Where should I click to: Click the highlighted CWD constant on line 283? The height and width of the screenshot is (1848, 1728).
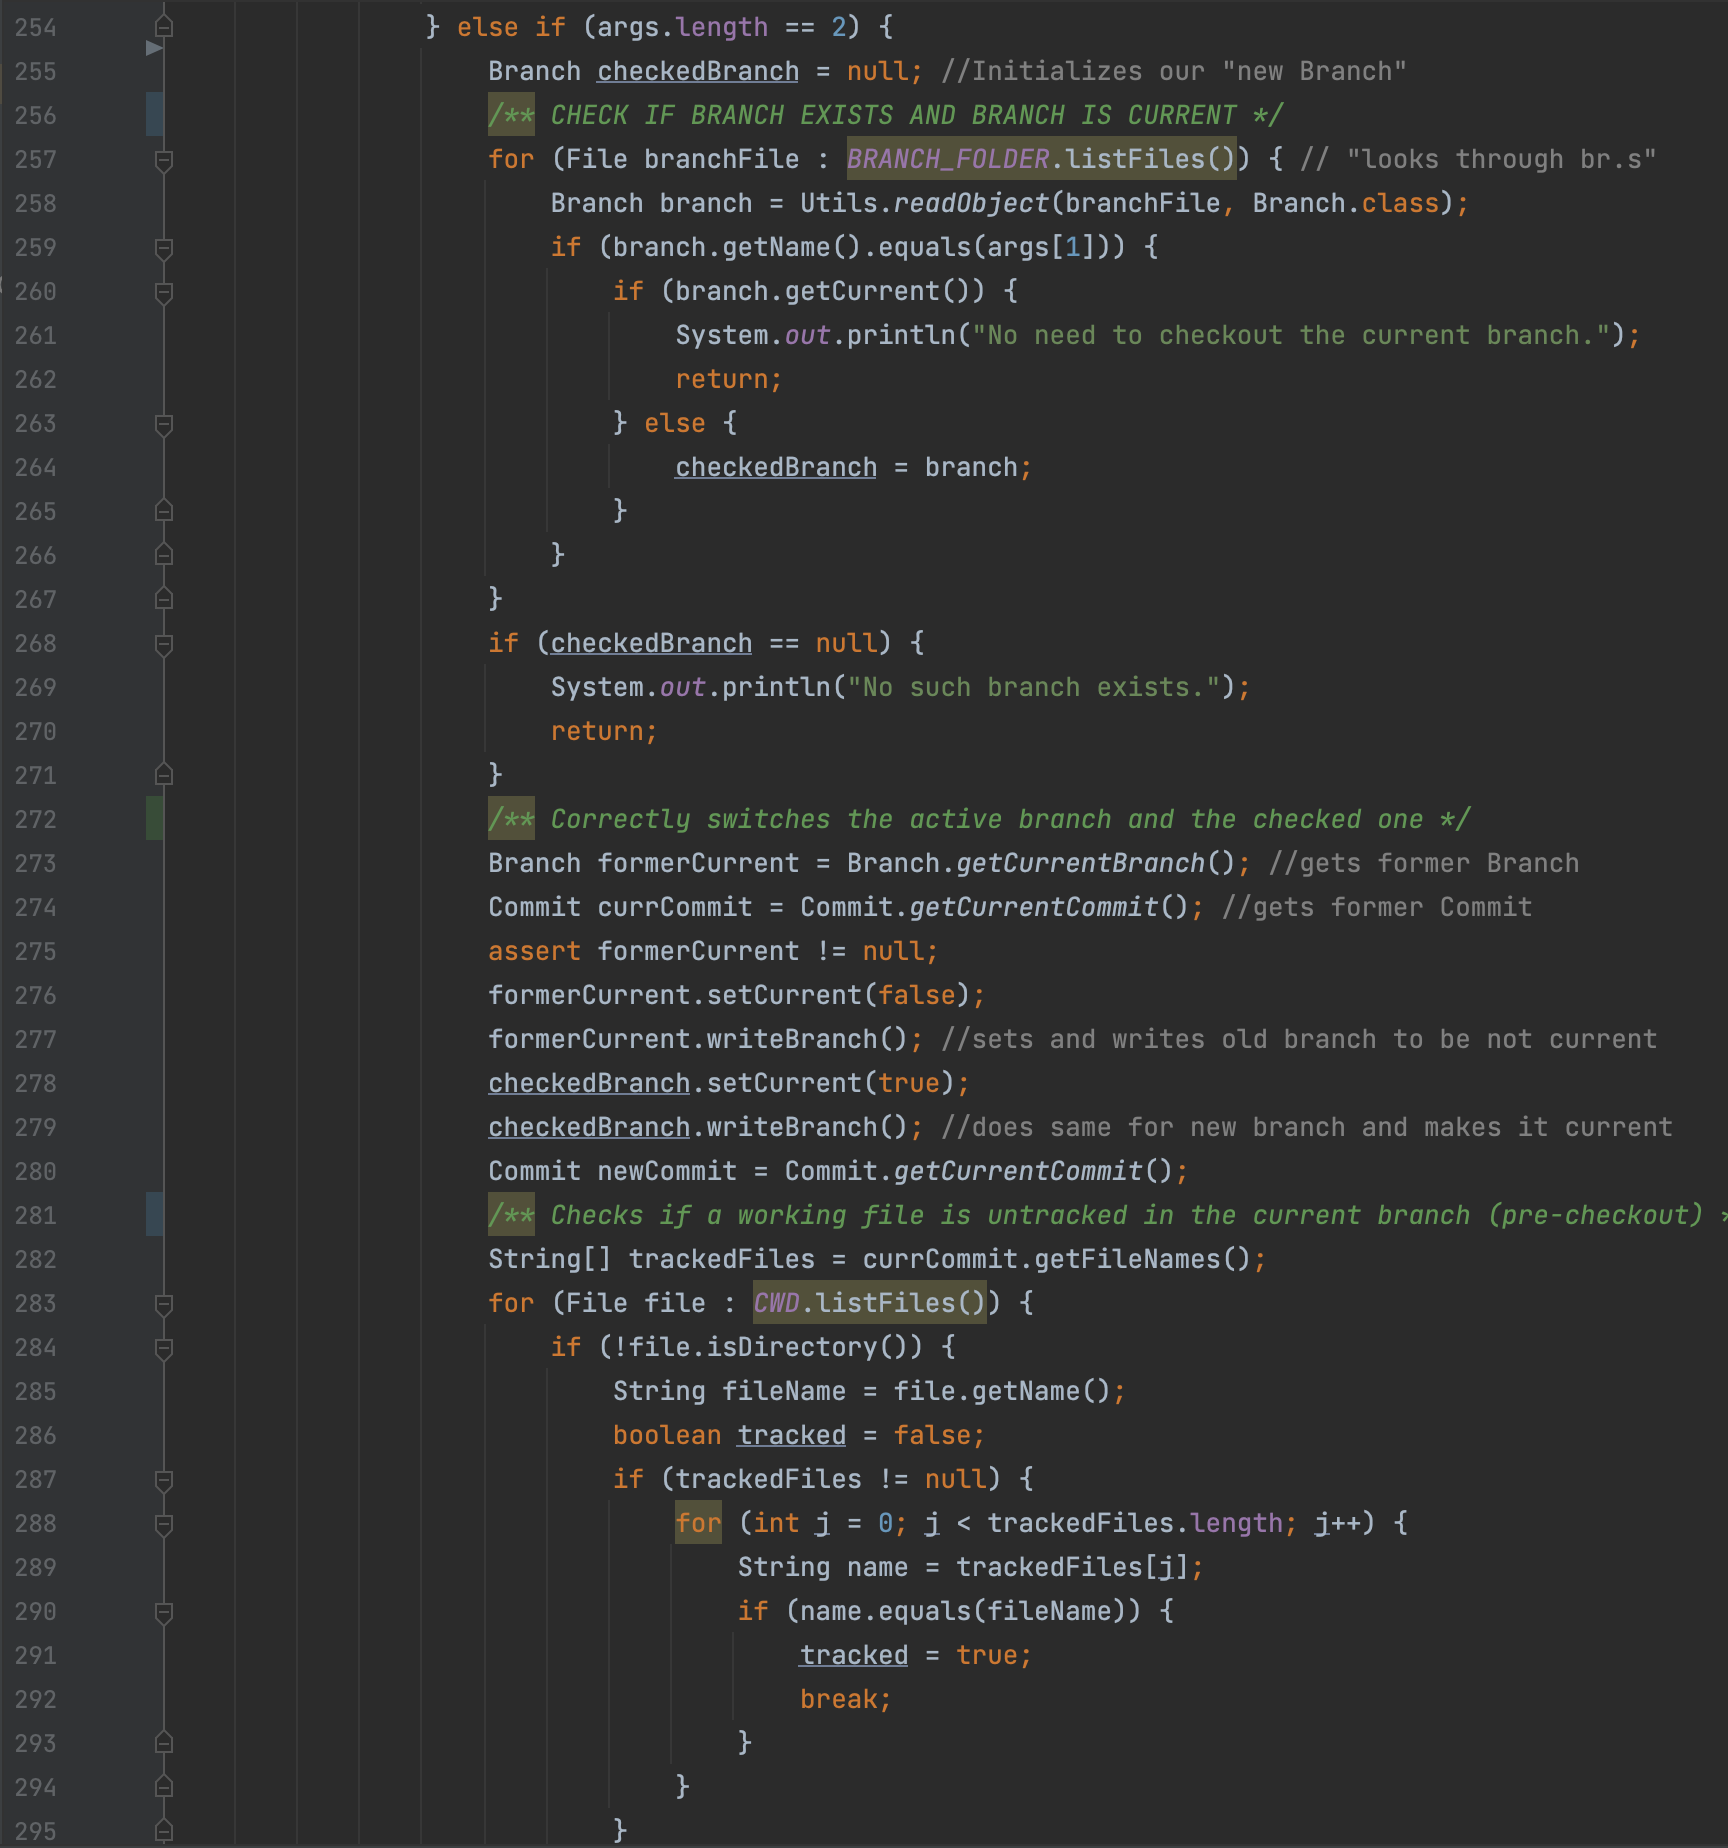776,1303
